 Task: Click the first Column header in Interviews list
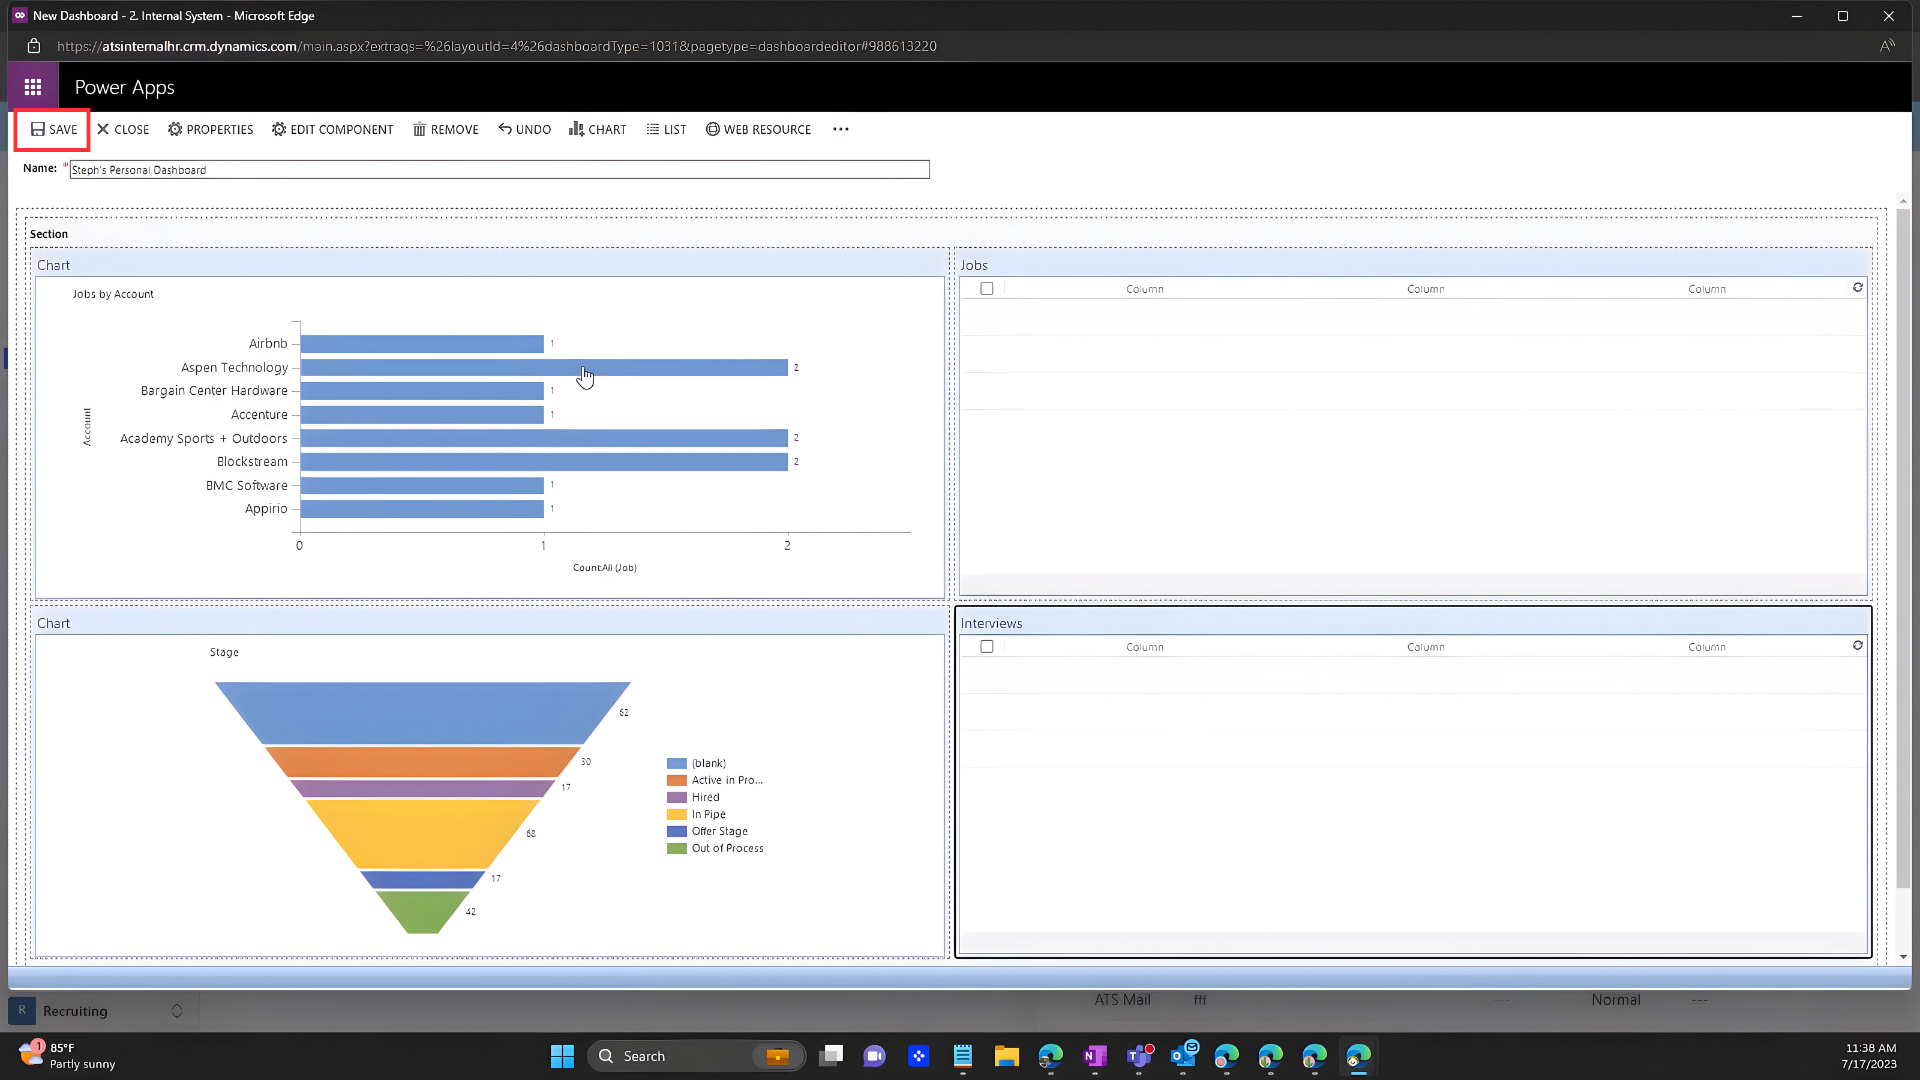tap(1145, 647)
